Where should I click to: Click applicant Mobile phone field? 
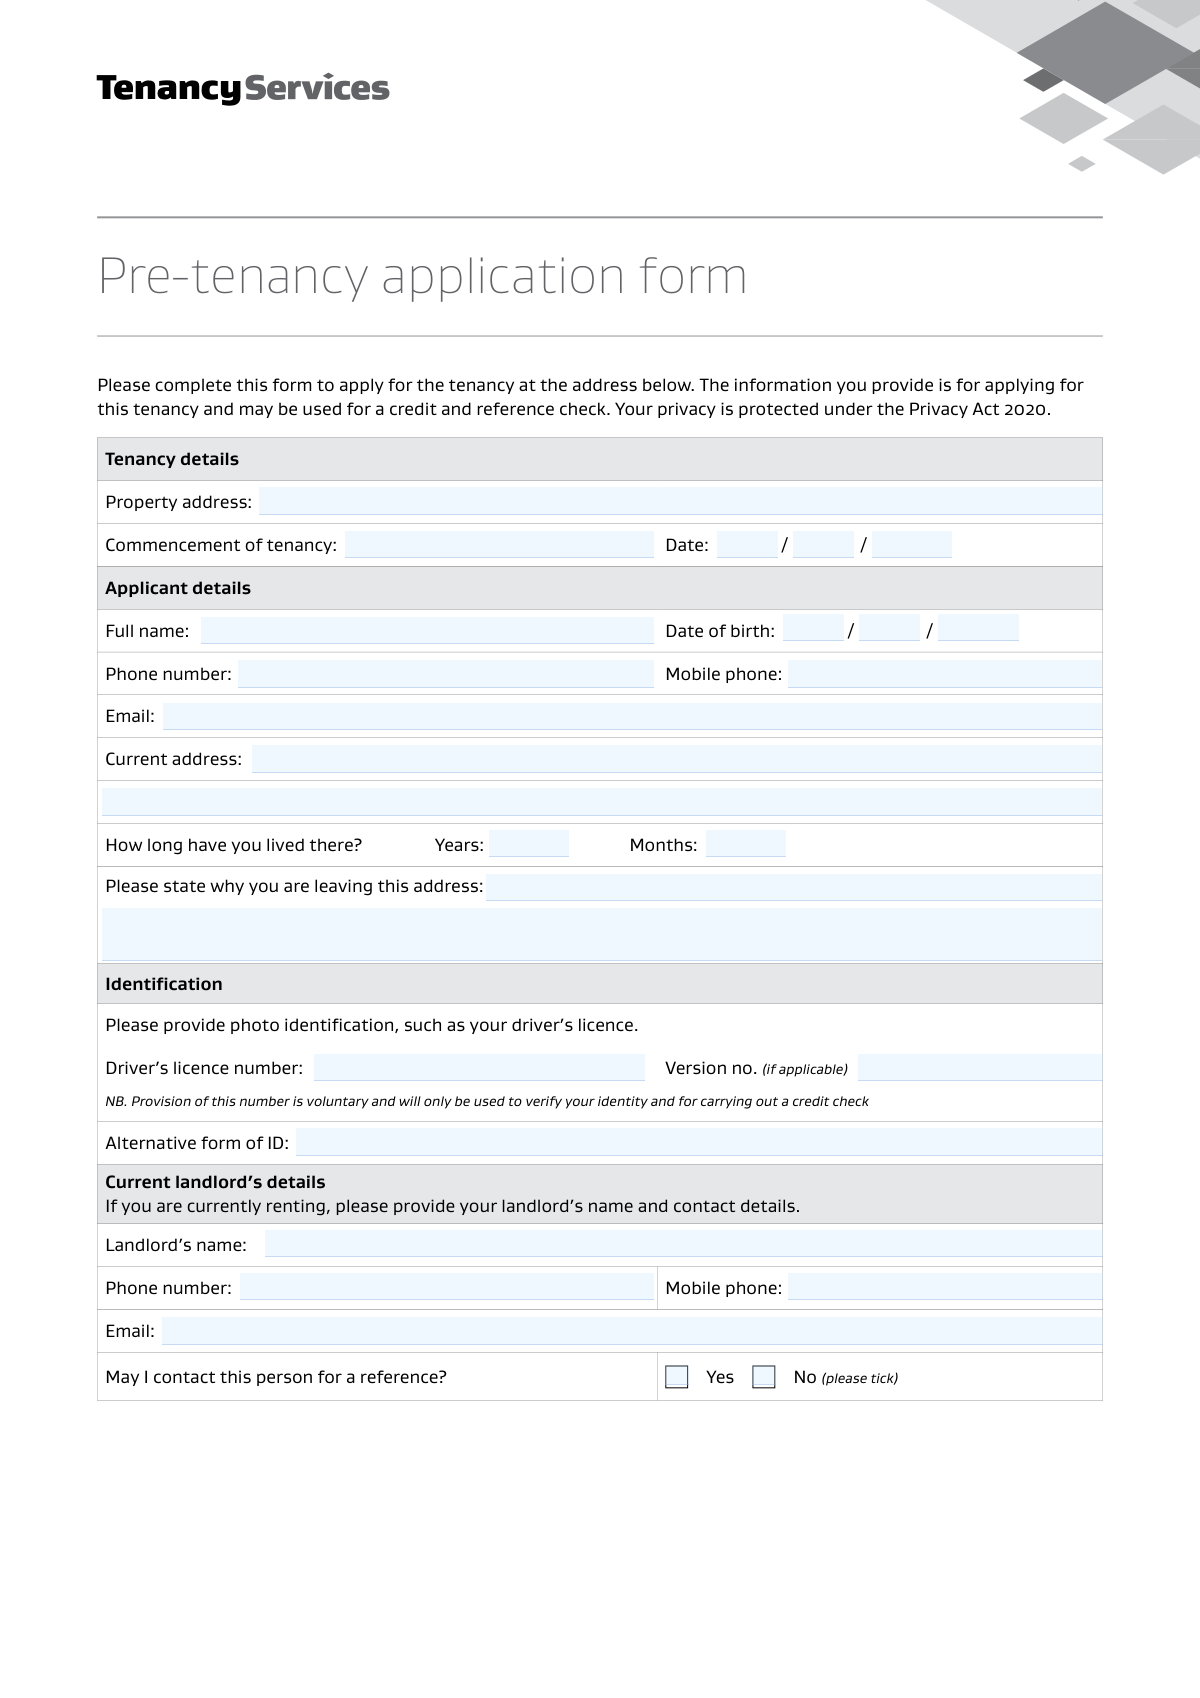coord(944,674)
